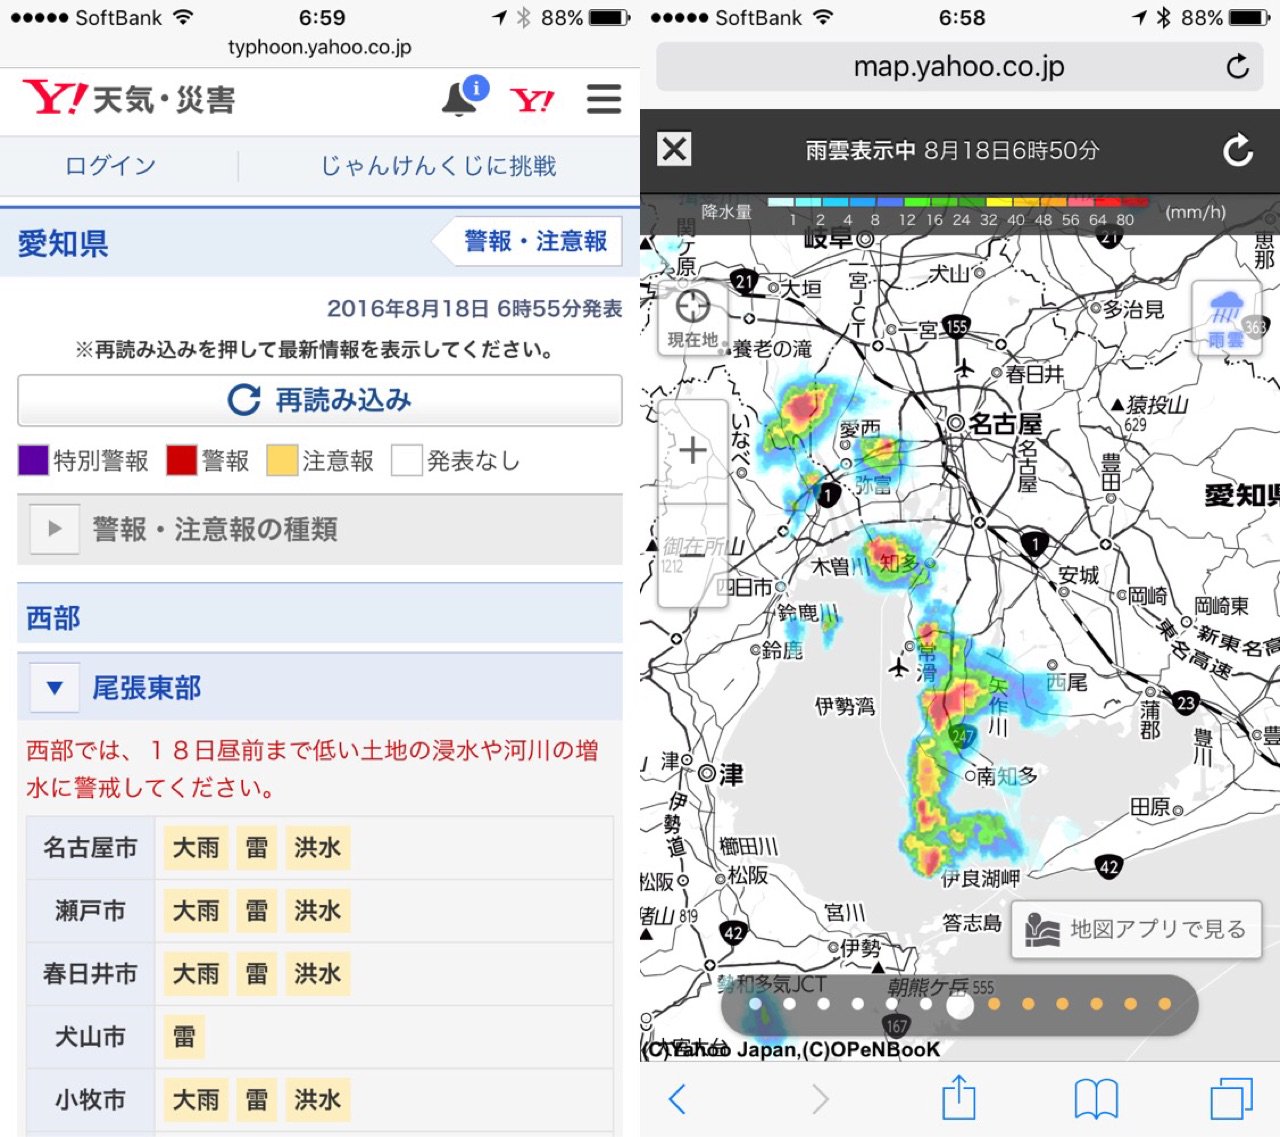Select the large white current-time dot on timeline
Screen dimensions: 1280x1137
pyautogui.click(x=960, y=1005)
